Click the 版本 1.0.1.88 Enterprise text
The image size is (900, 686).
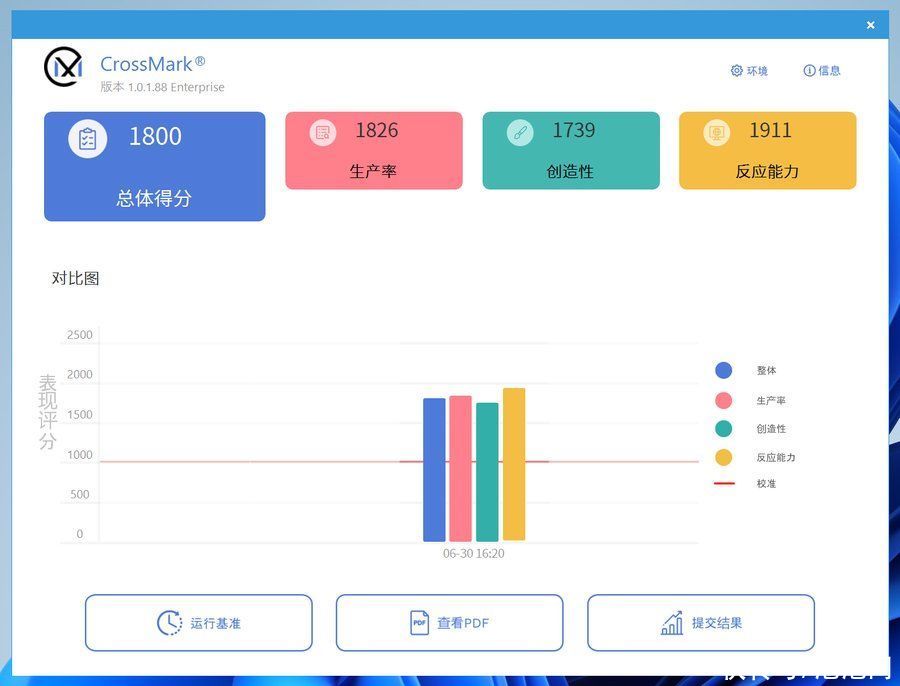pos(162,87)
